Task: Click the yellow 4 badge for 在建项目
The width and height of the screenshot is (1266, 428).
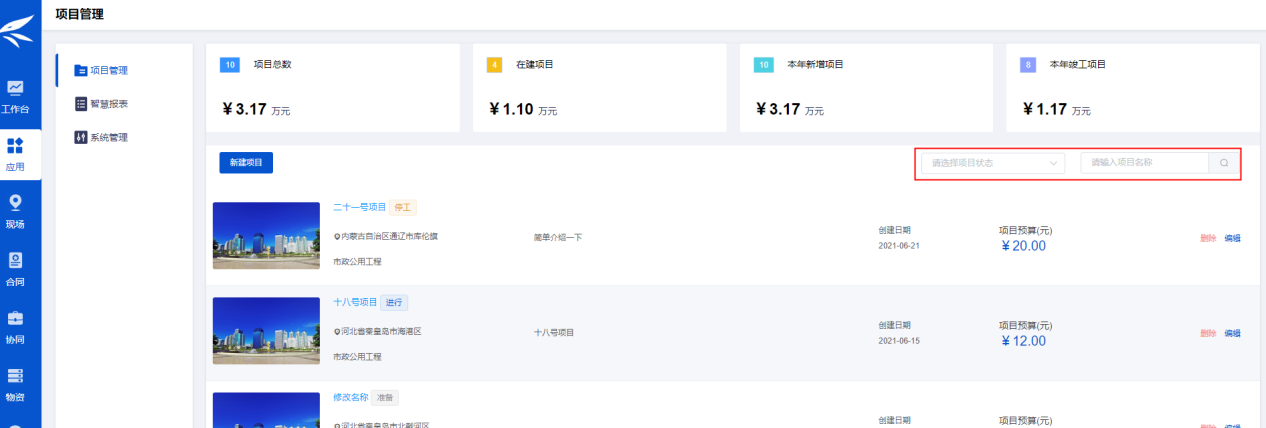Action: (x=494, y=65)
